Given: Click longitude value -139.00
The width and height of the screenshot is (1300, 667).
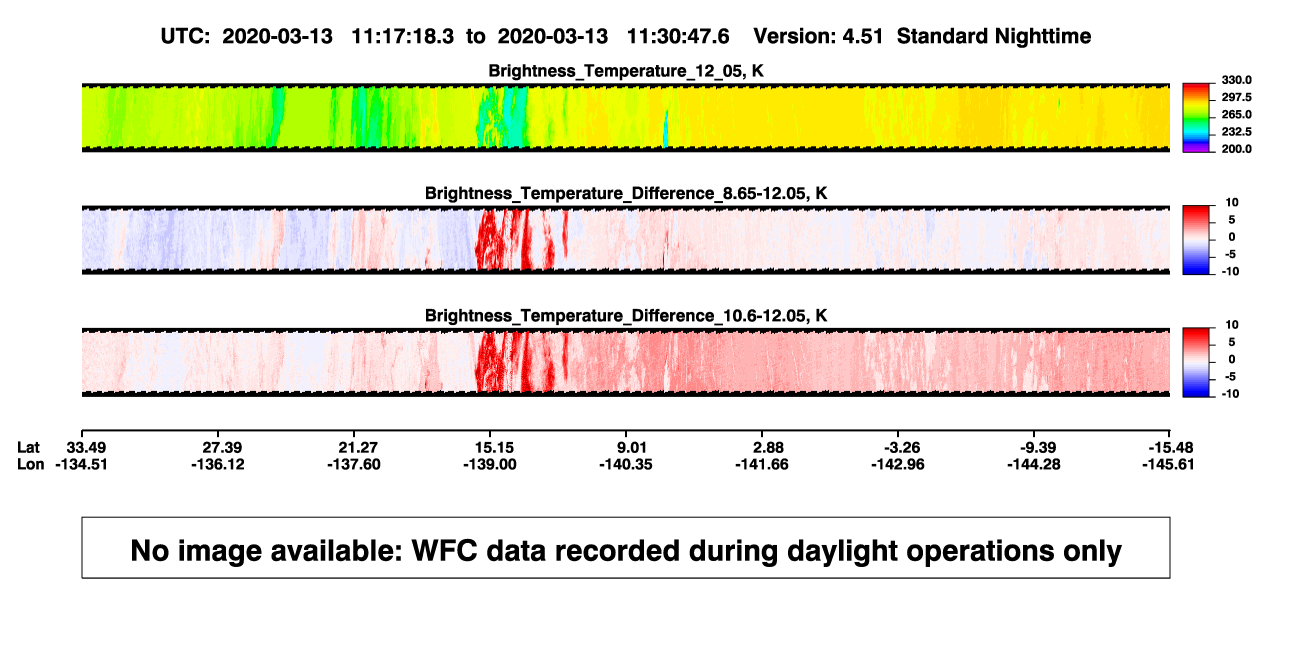Looking at the screenshot, I should click(489, 464).
